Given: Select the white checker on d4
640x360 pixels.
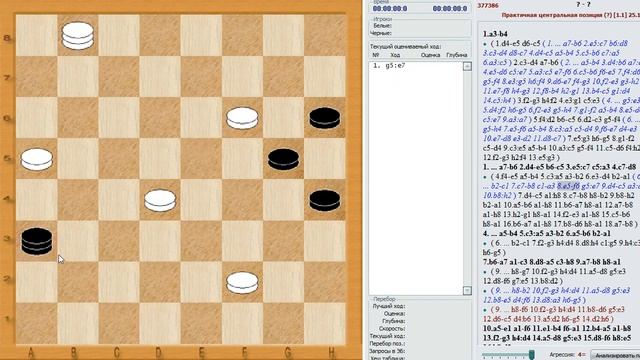Looking at the screenshot, I should click(x=160, y=200).
